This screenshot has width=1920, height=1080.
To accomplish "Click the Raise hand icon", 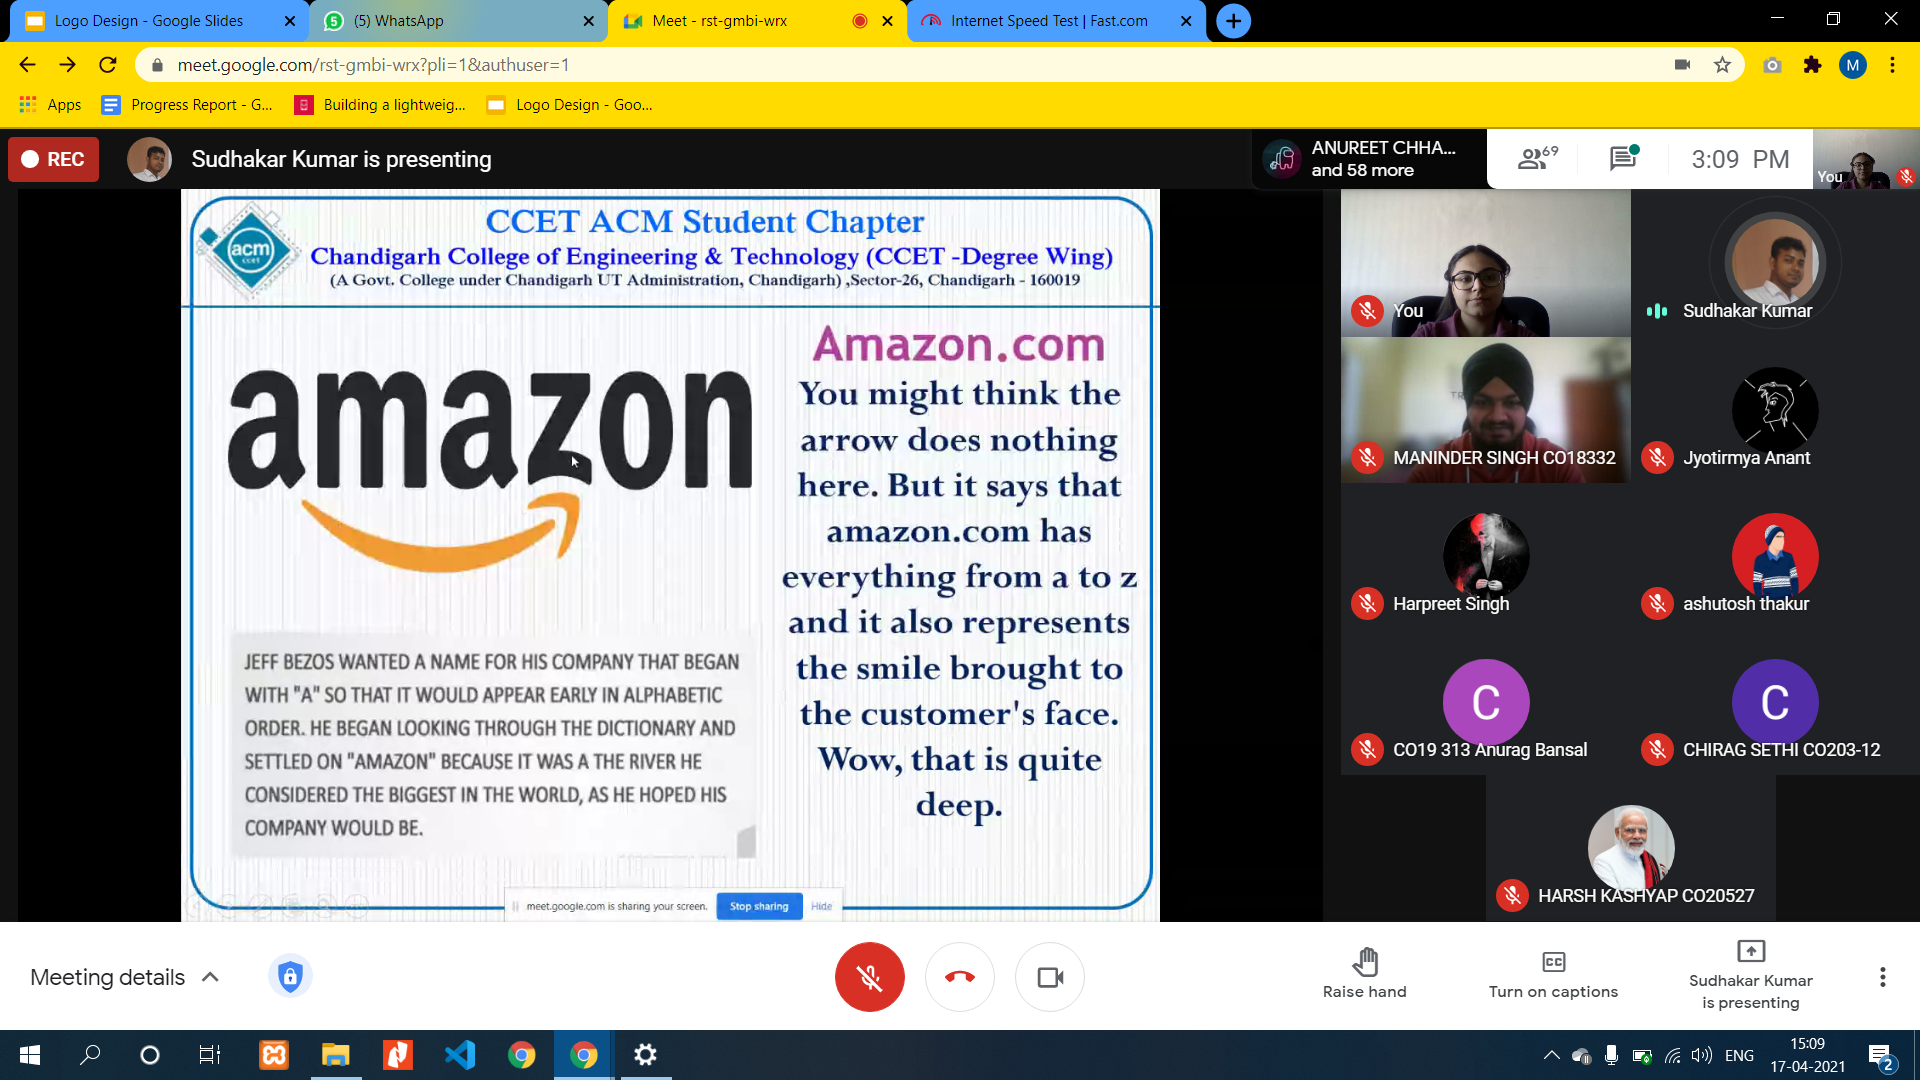I will [x=1364, y=962].
